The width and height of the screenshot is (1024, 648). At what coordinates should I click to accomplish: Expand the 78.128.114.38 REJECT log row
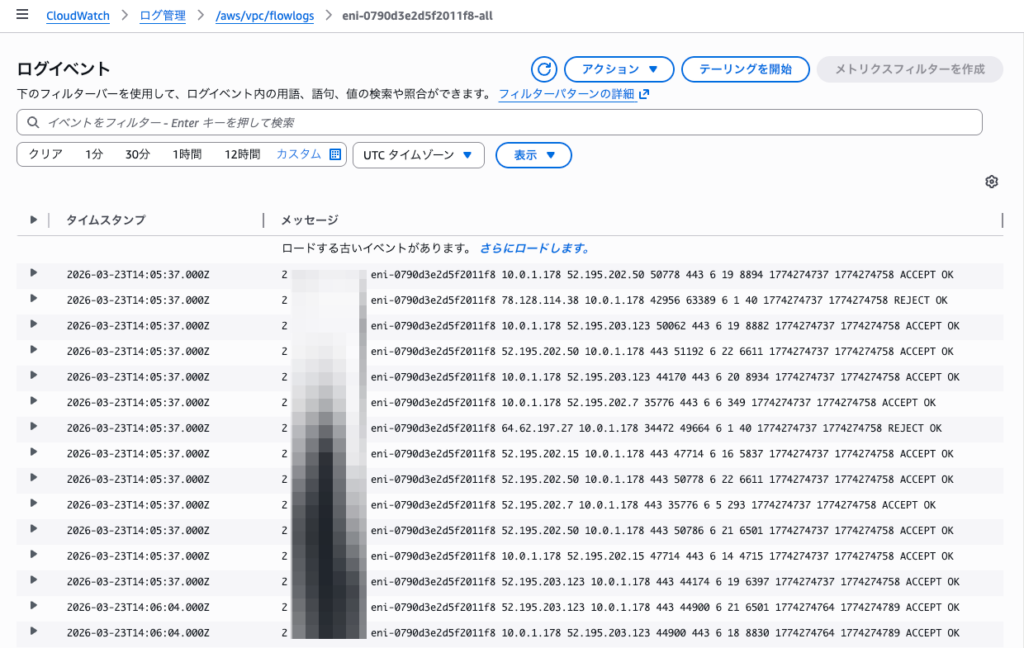click(x=33, y=299)
